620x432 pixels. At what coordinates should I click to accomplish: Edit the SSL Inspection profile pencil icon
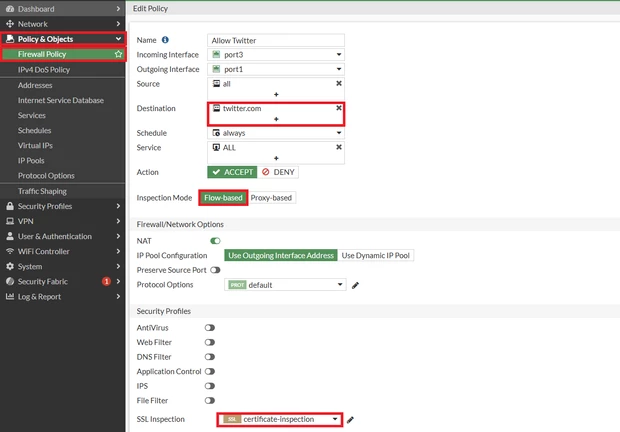click(350, 420)
